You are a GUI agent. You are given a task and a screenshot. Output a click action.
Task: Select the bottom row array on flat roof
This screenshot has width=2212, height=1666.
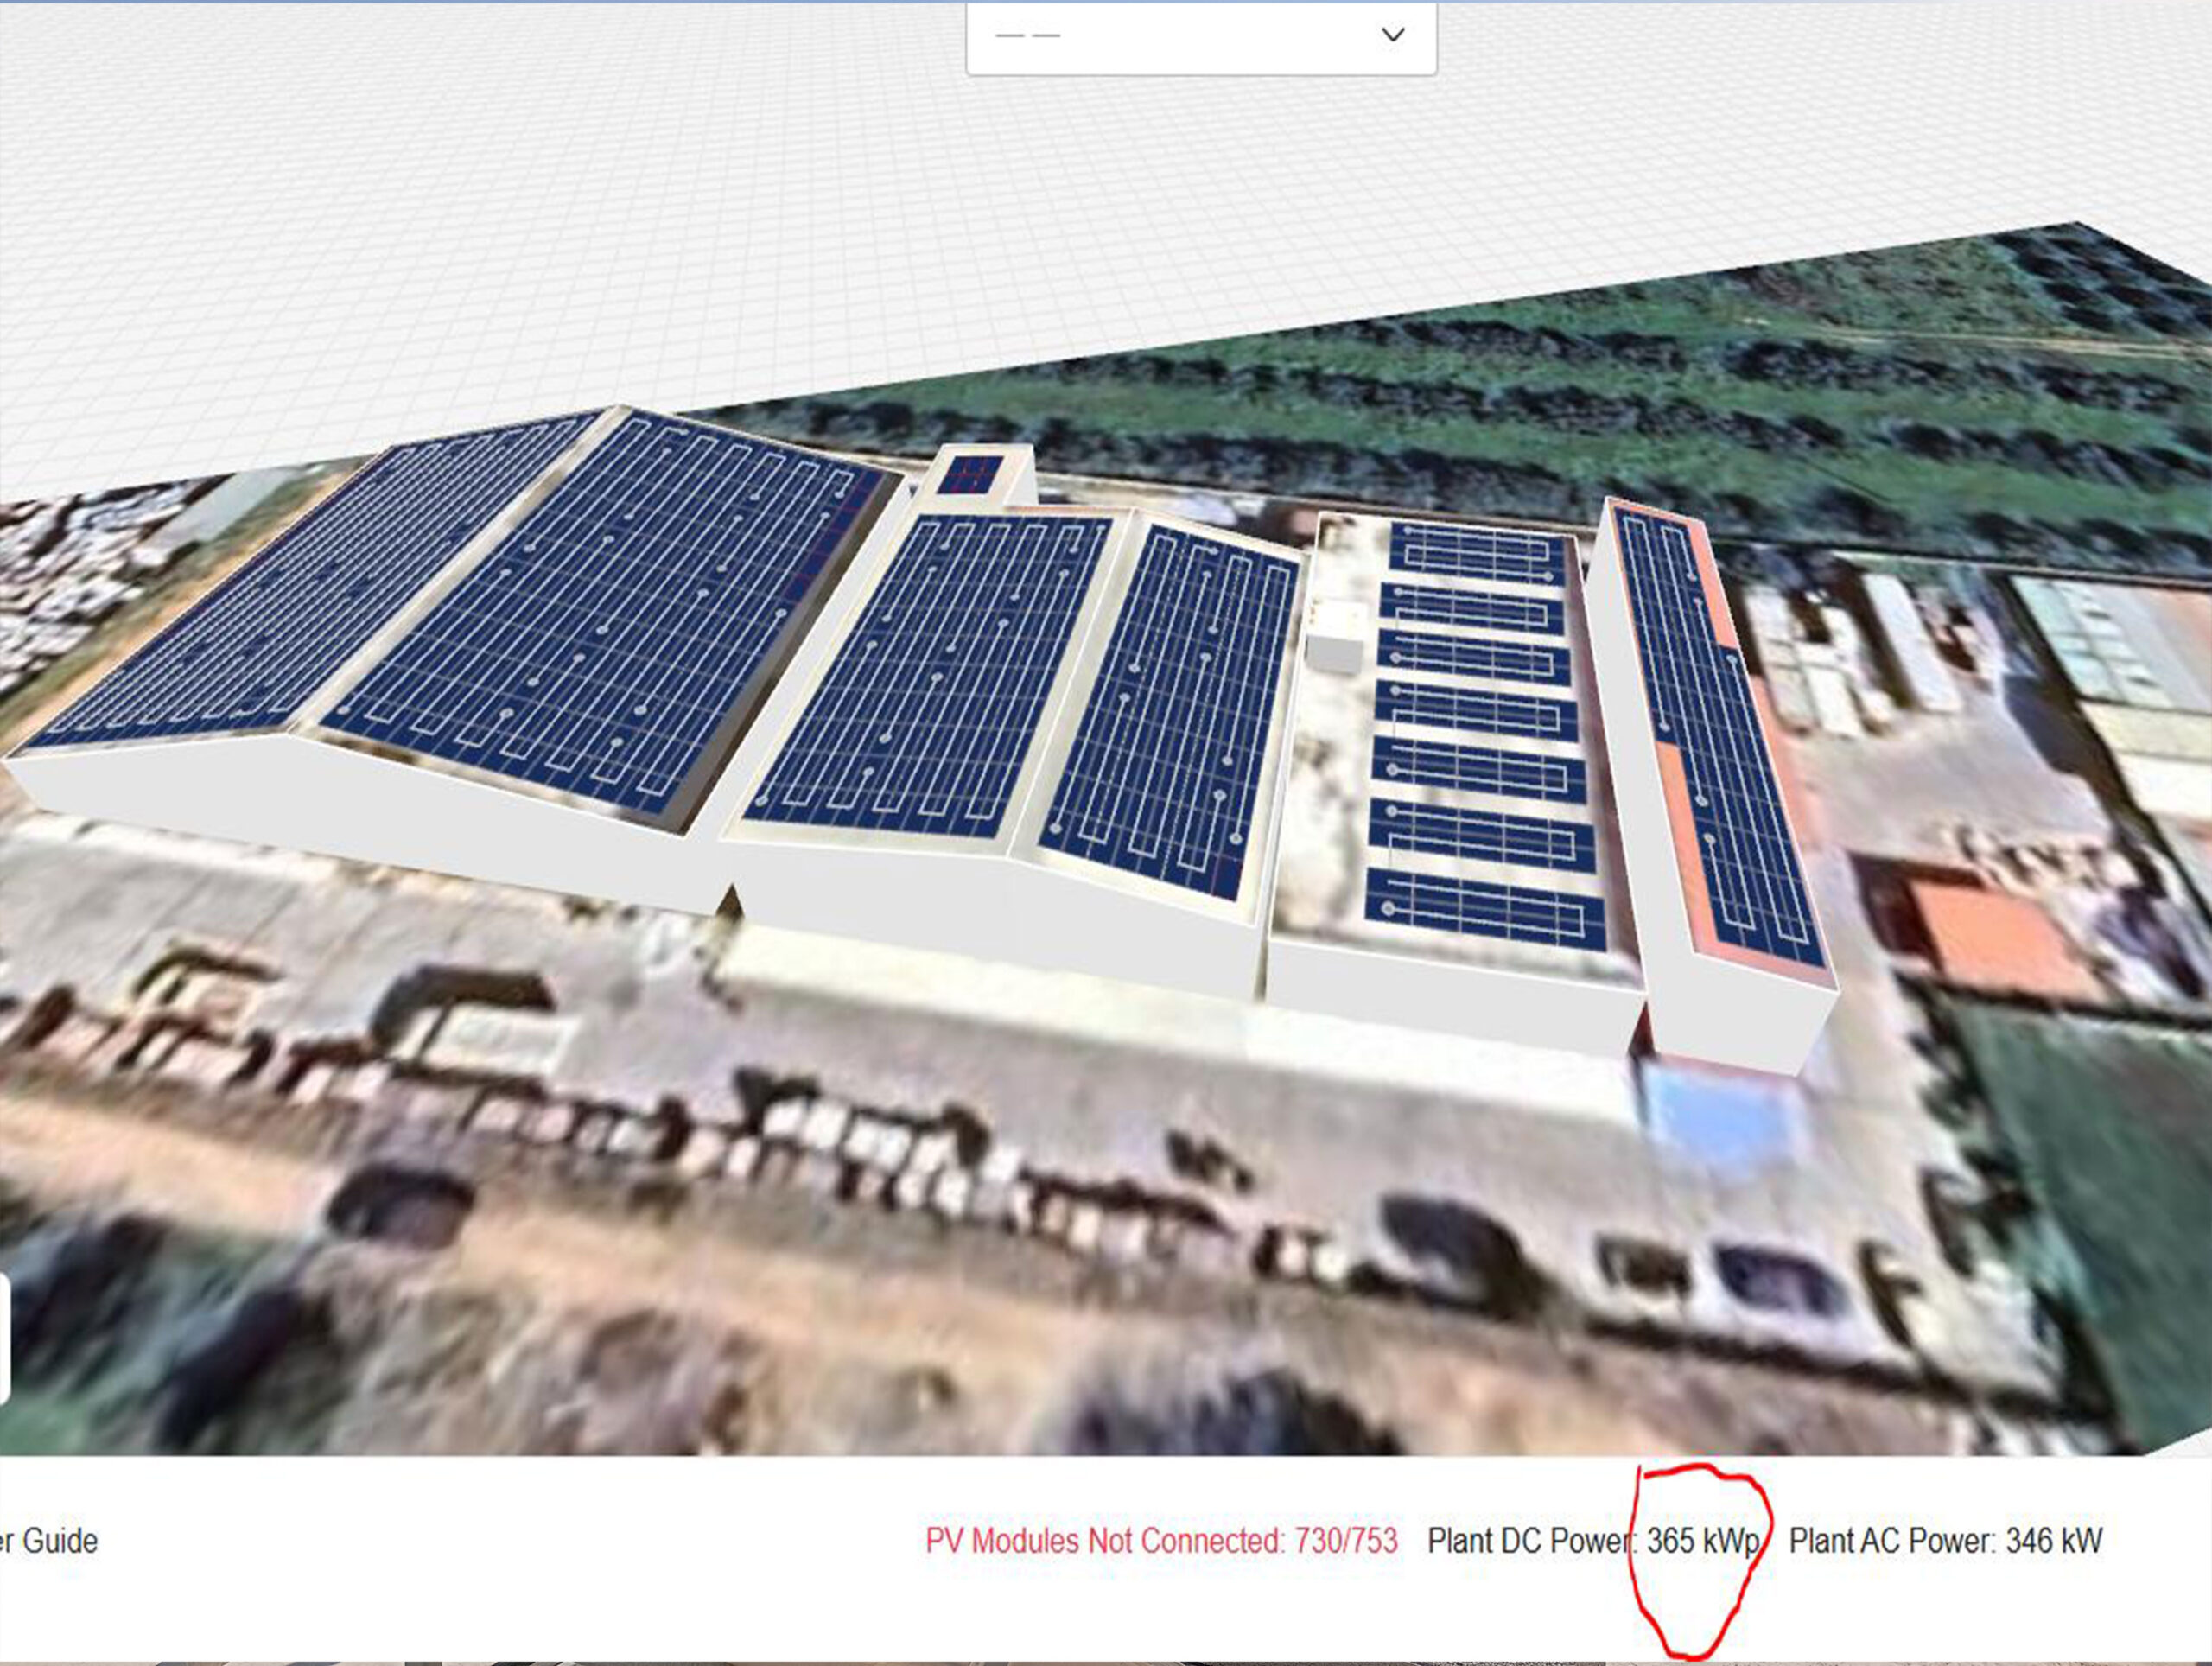coord(1485,908)
